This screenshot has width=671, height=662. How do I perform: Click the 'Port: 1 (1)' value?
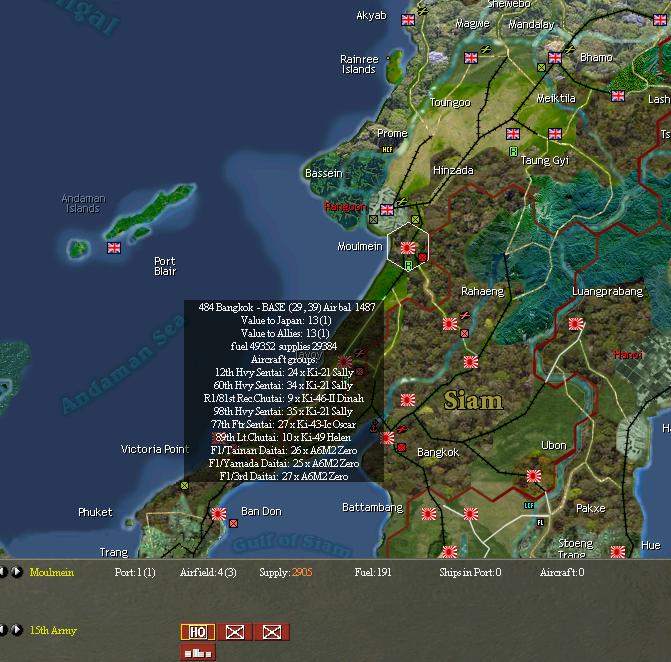135,572
